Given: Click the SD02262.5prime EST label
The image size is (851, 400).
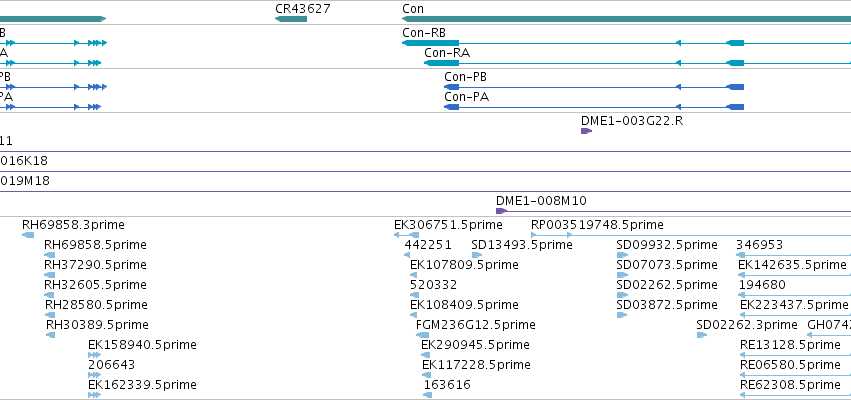Looking at the screenshot, I should click(x=667, y=284).
